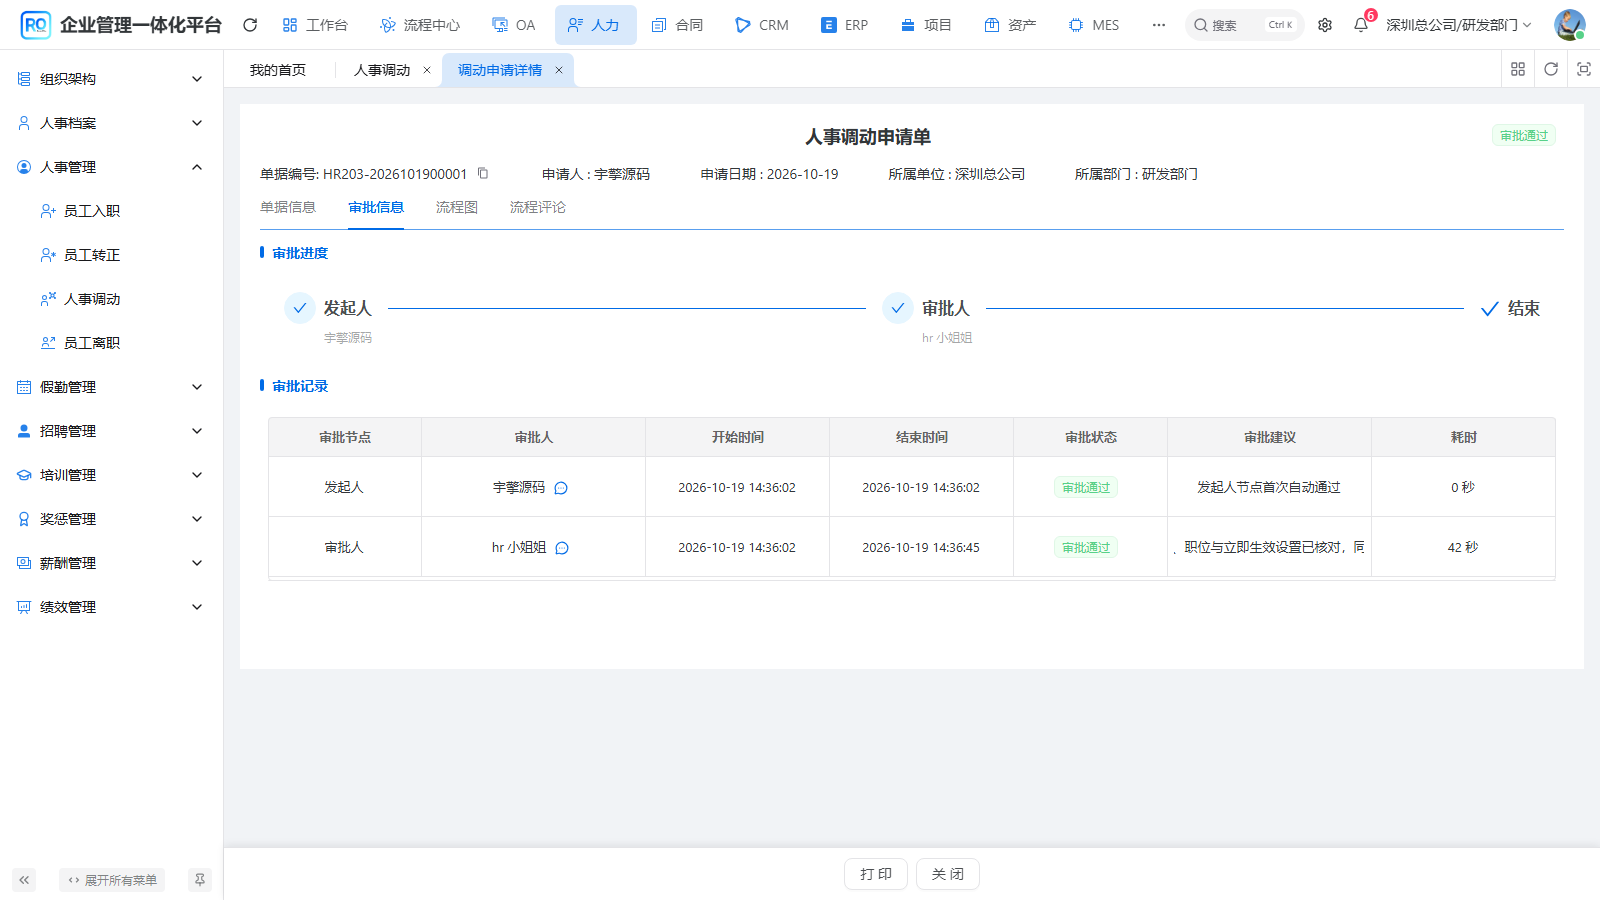Expand the 人事档案 sidebar menu
This screenshot has width=1600, height=900.
tap(111, 123)
